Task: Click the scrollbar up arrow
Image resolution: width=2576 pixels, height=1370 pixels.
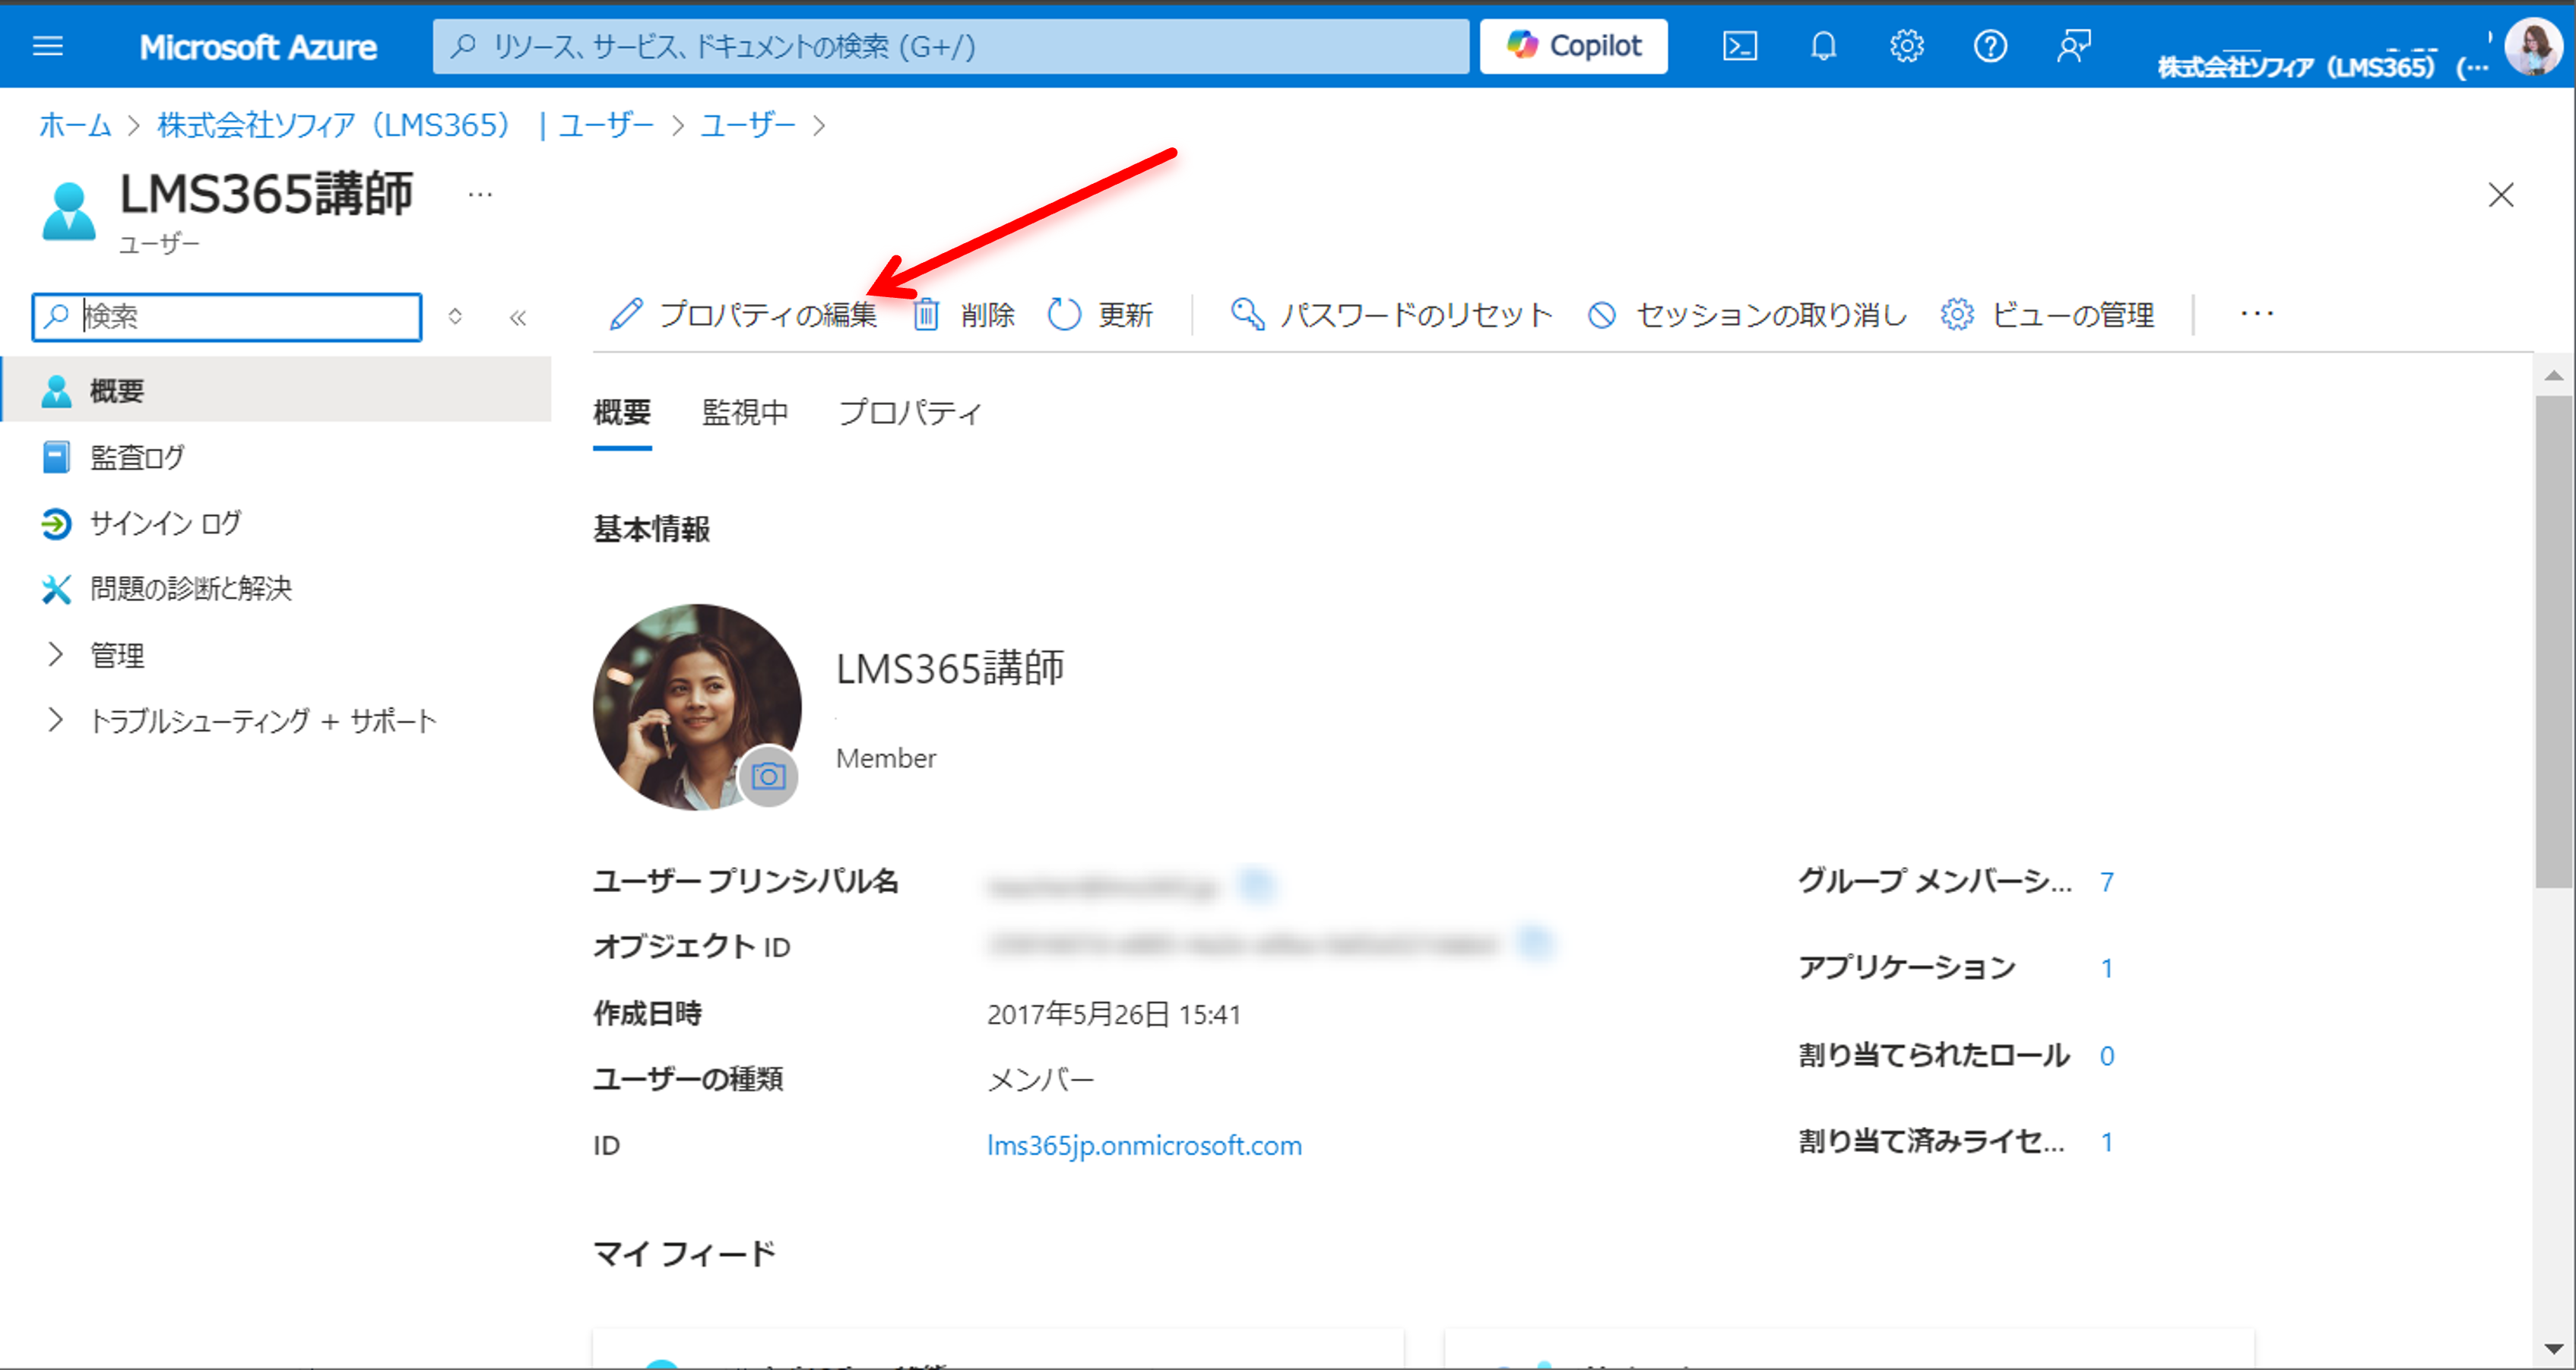Action: (x=2553, y=375)
